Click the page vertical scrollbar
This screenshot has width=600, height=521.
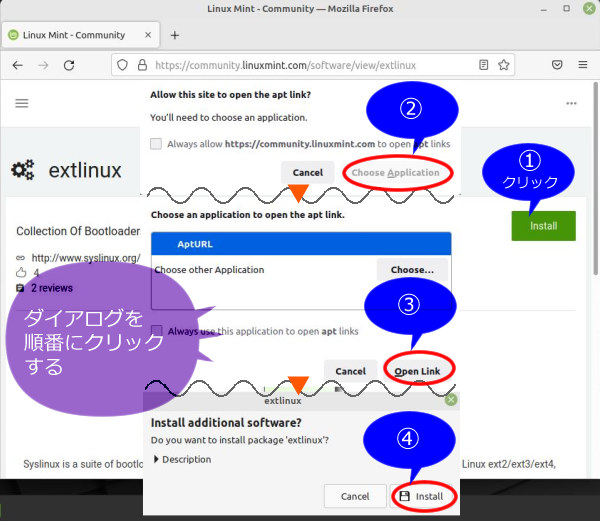click(x=595, y=178)
